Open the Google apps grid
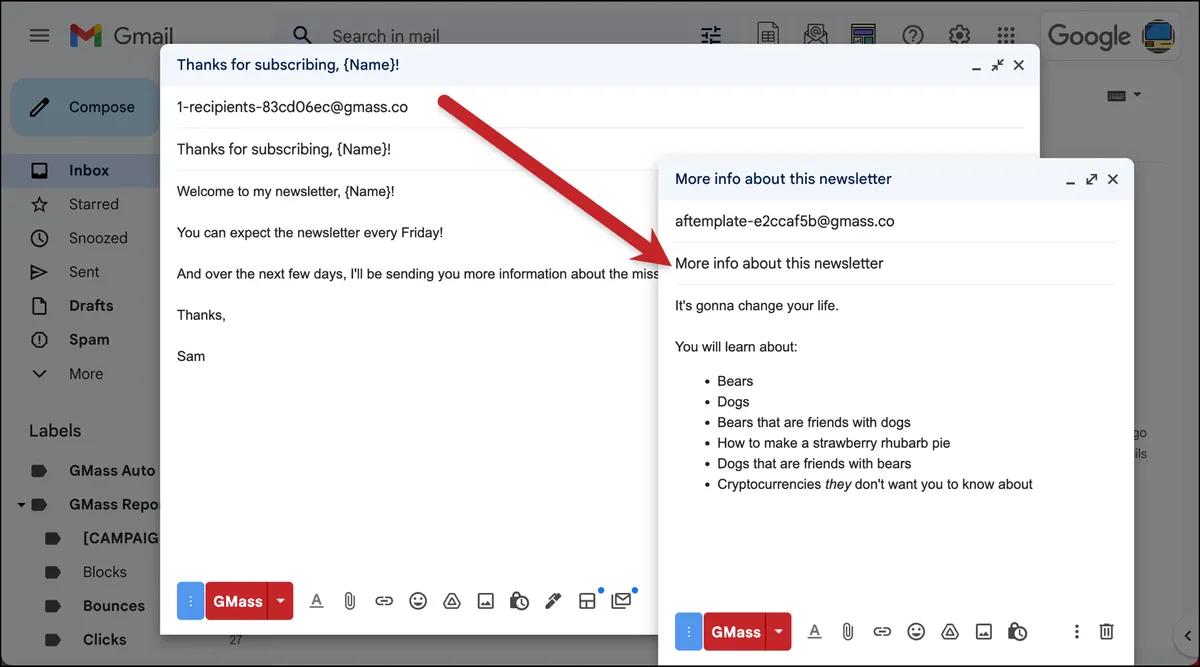Screen dimensions: 1200x667 [x=1006, y=36]
